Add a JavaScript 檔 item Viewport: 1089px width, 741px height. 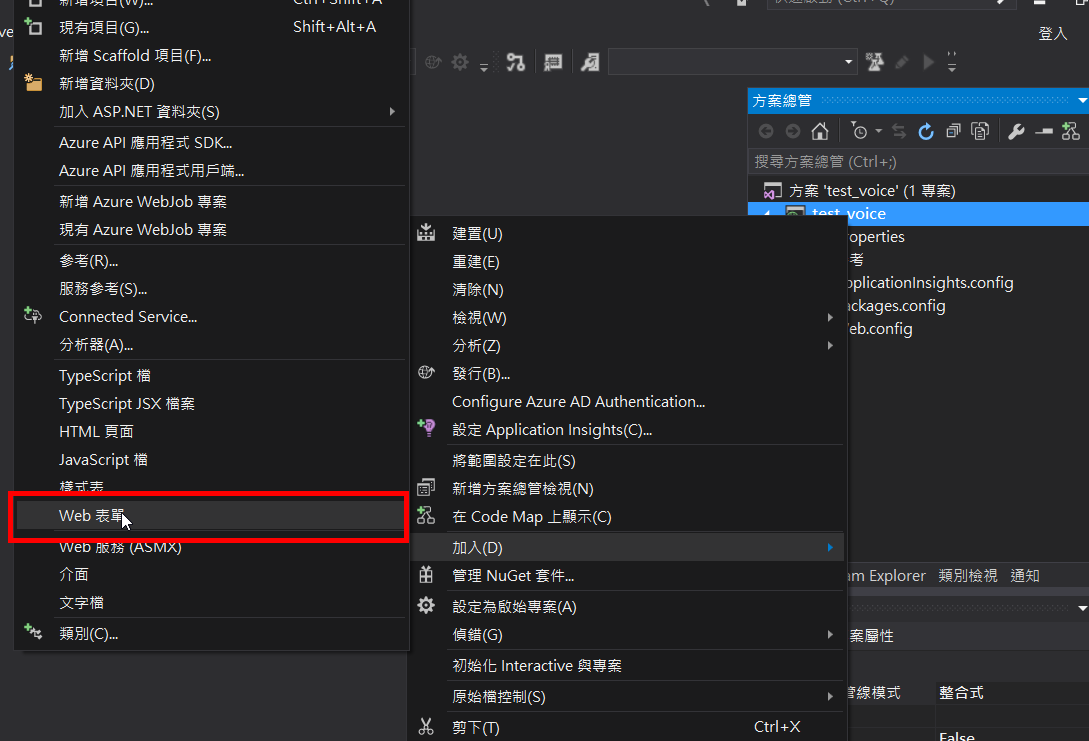[x=208, y=460]
